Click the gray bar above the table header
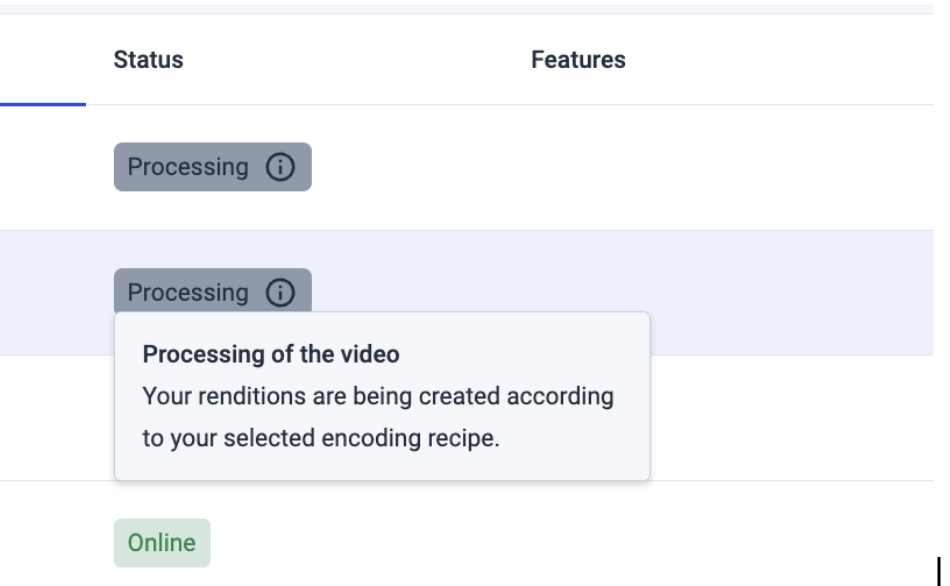The image size is (950, 586). (467, 8)
